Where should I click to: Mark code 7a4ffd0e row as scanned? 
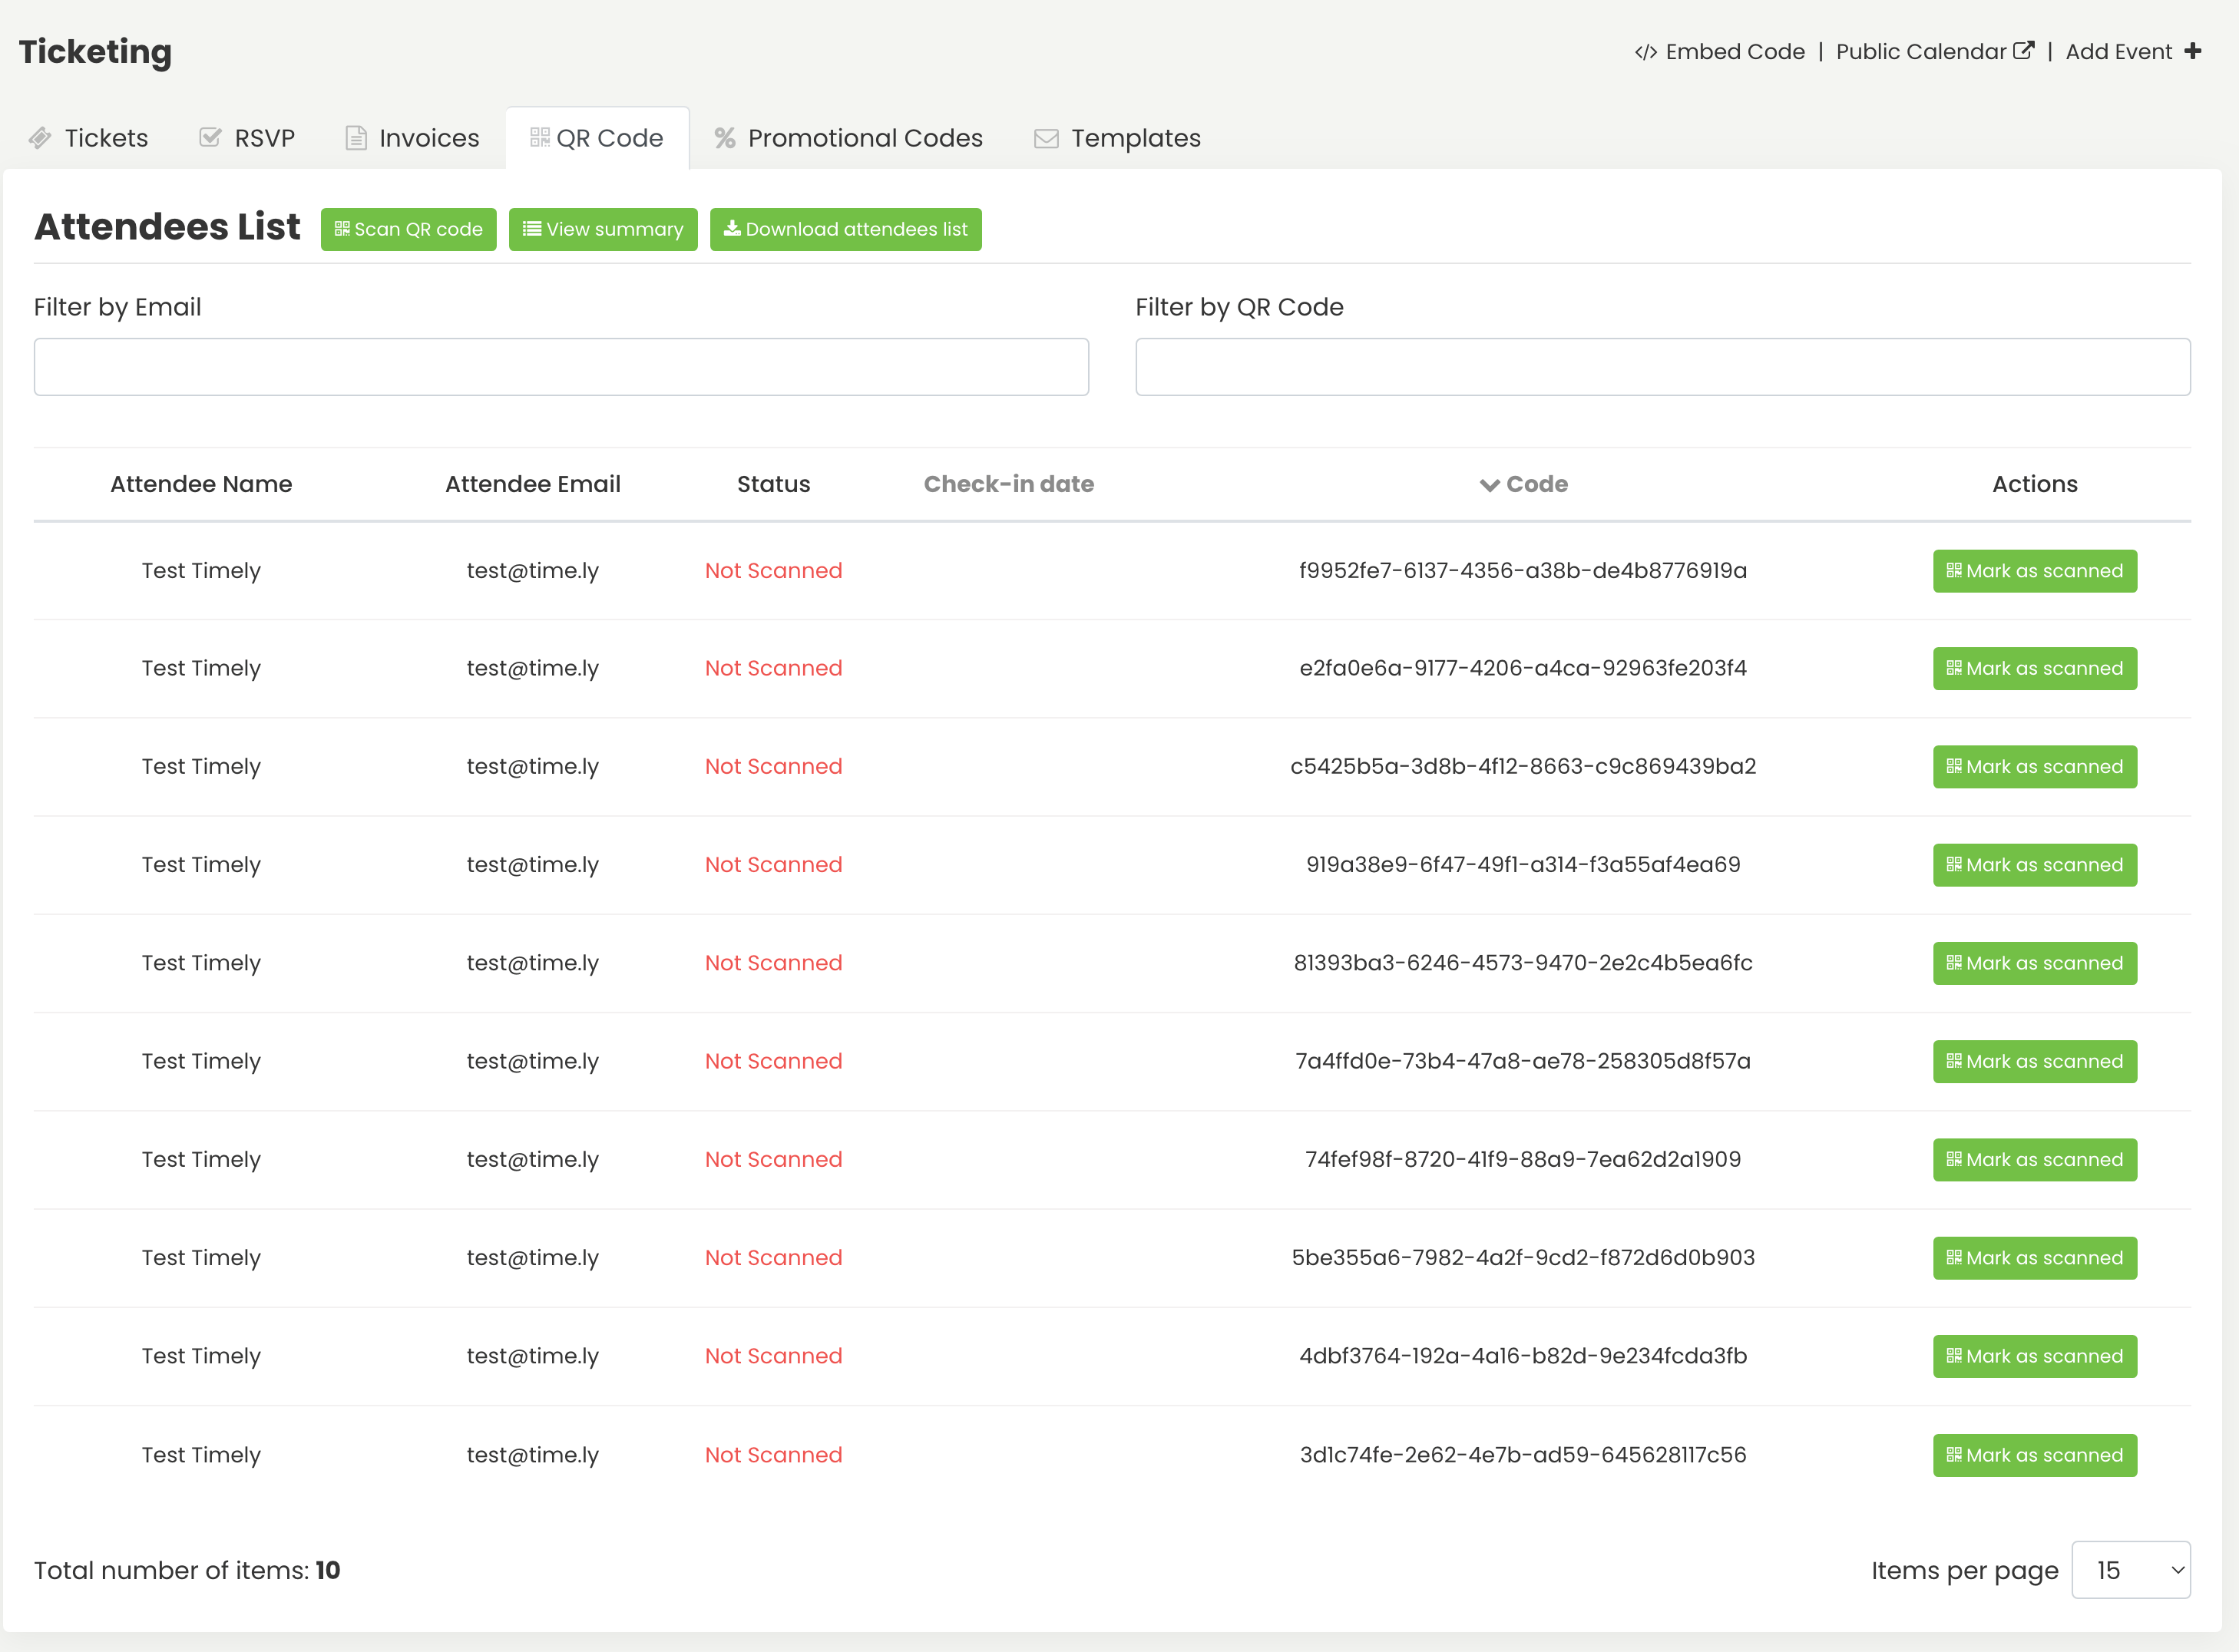pyautogui.click(x=2035, y=1061)
